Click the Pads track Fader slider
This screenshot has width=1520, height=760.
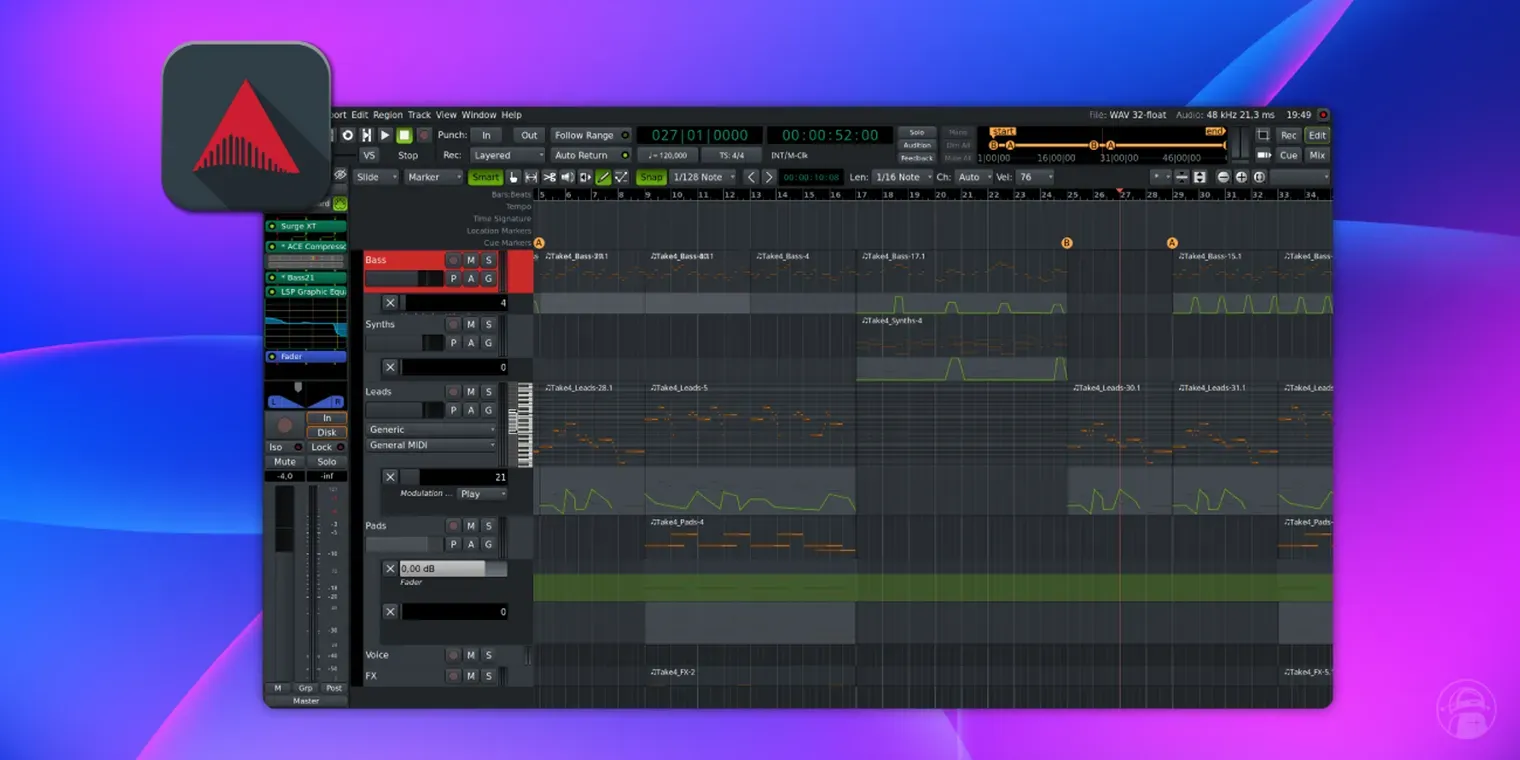pyautogui.click(x=442, y=568)
